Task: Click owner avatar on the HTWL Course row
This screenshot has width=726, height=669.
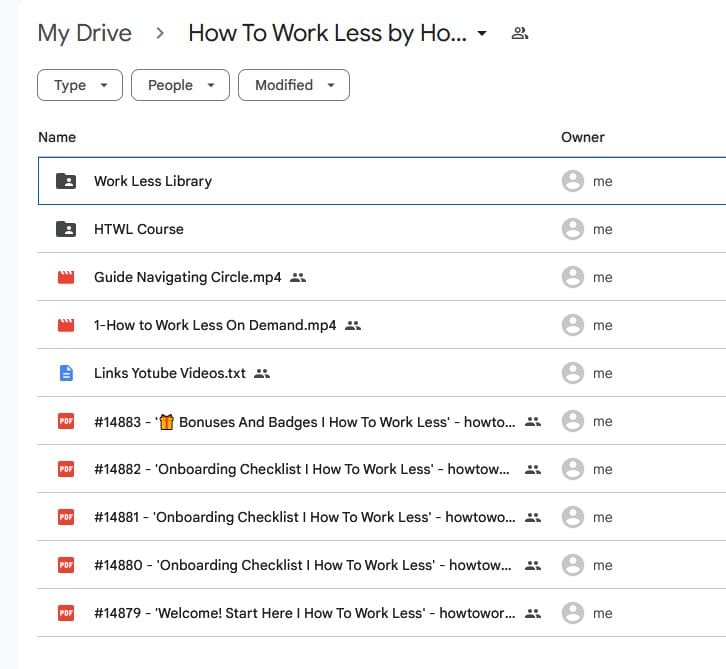Action: click(x=572, y=229)
